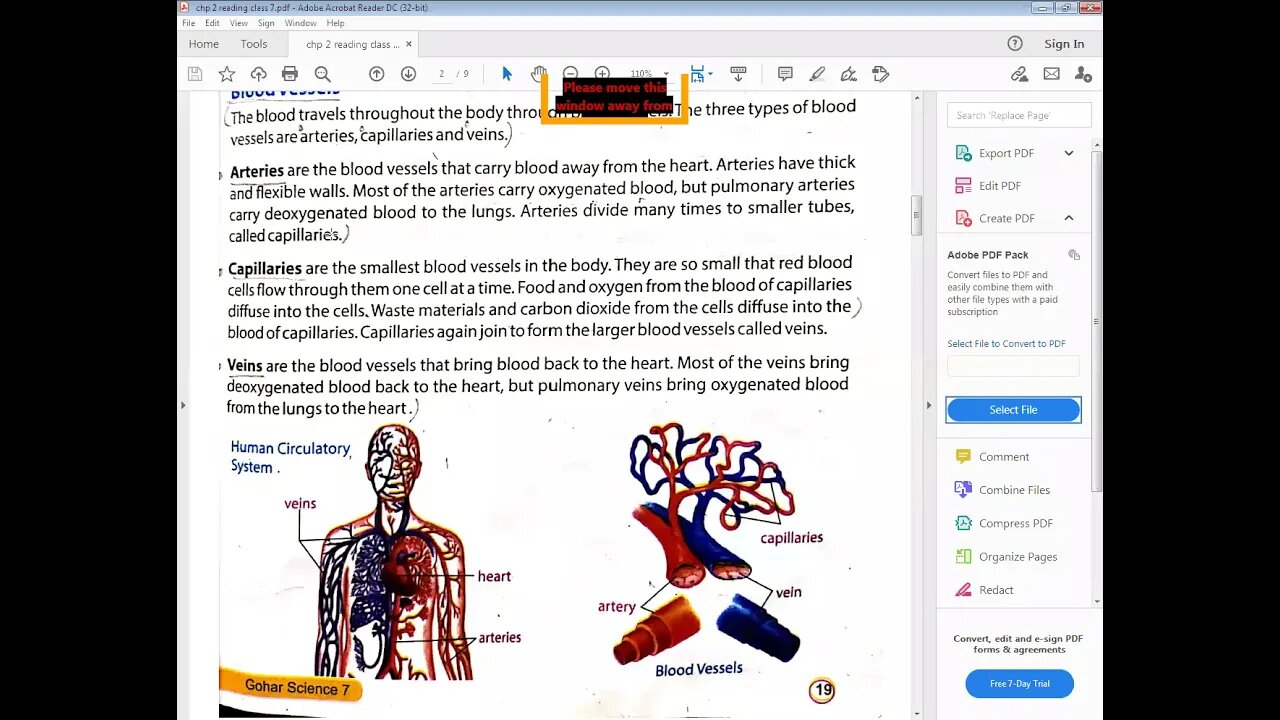The width and height of the screenshot is (1280, 720).
Task: Zoom in with the plus icon
Action: tap(602, 74)
